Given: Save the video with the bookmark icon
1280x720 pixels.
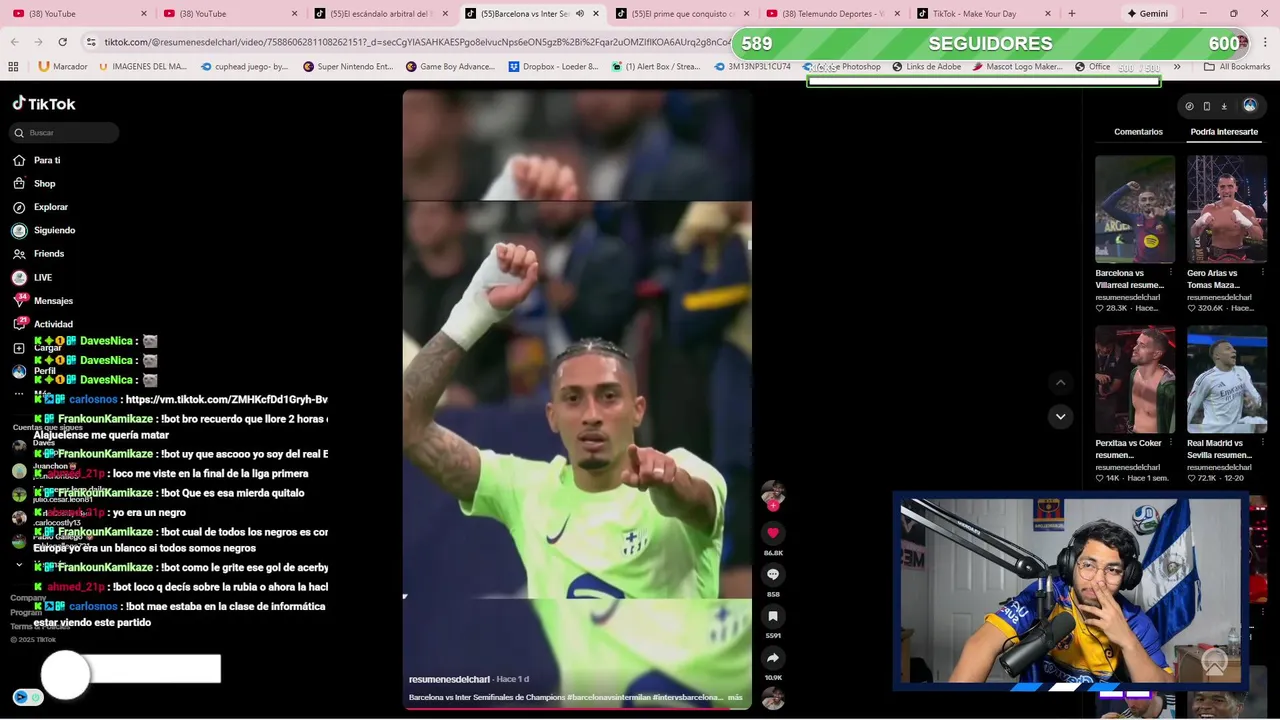Looking at the screenshot, I should (x=773, y=617).
